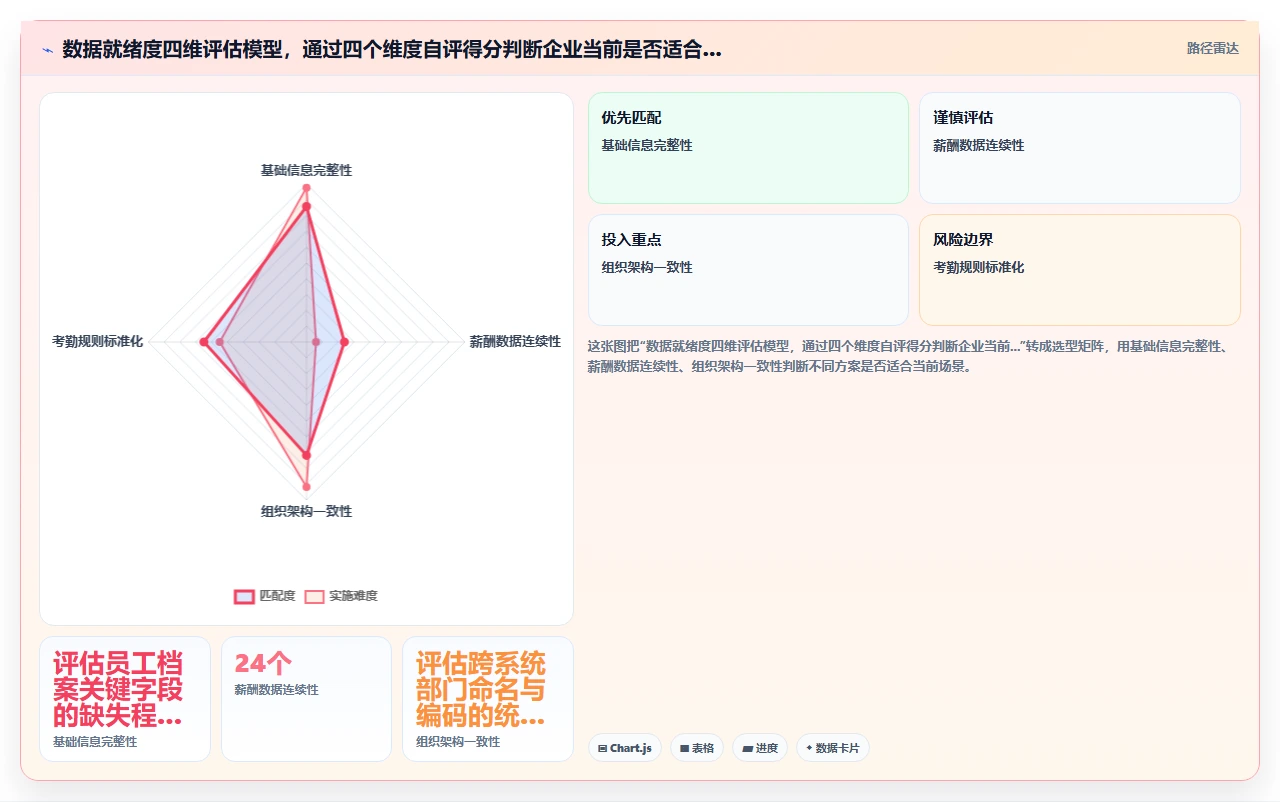Select the 表格 tag

pos(697,748)
